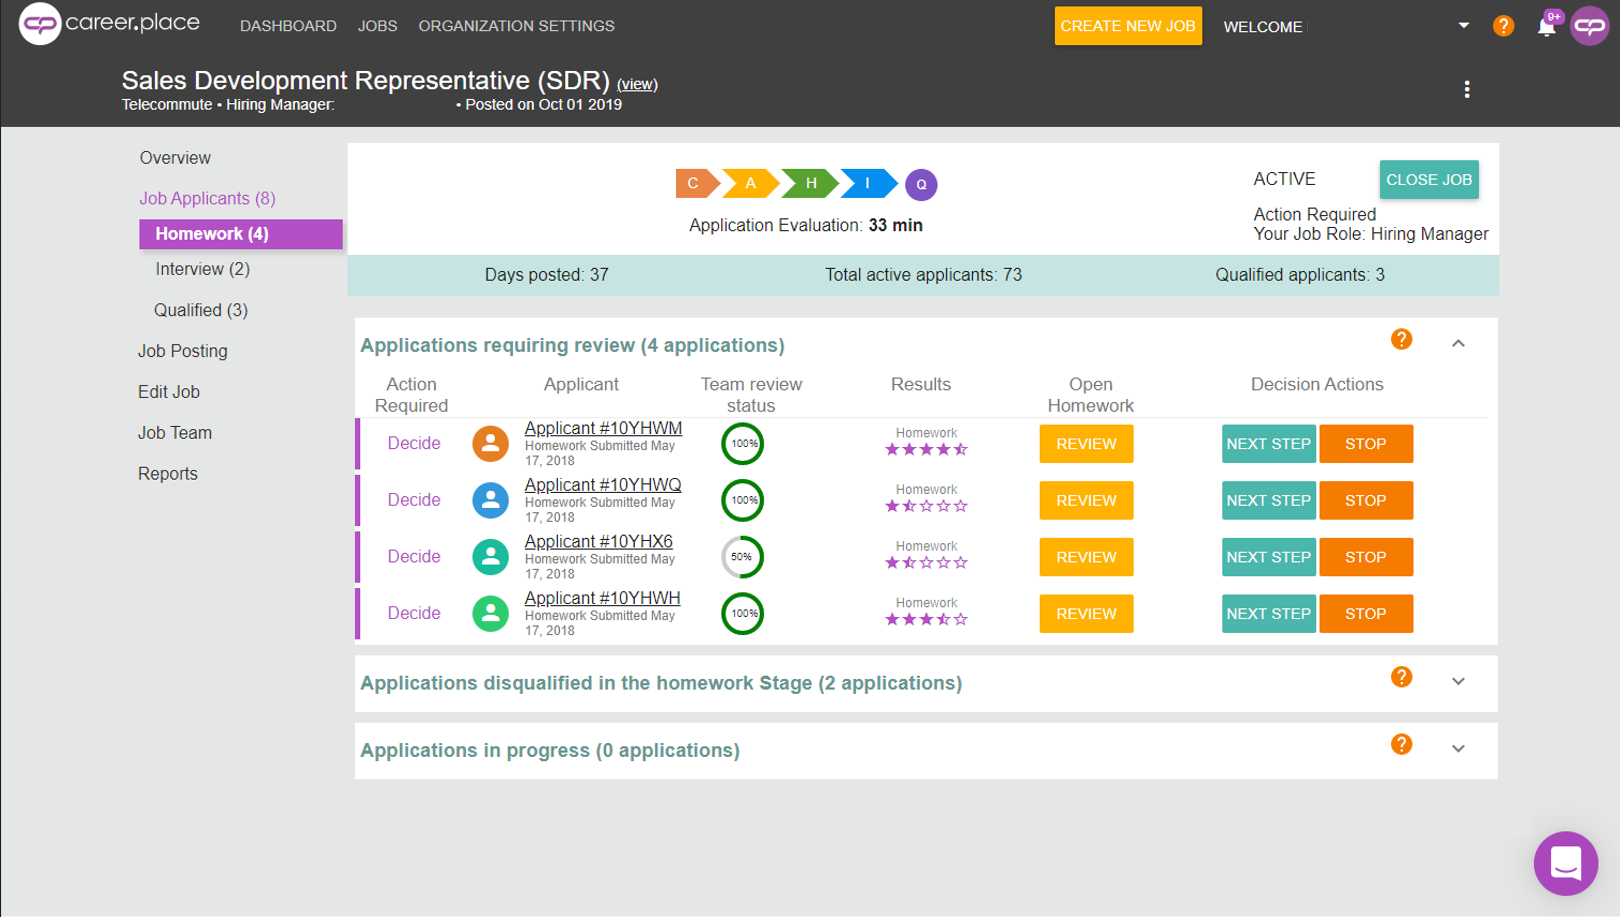Click orange avatar of Applicant #10YHWM

(490, 444)
